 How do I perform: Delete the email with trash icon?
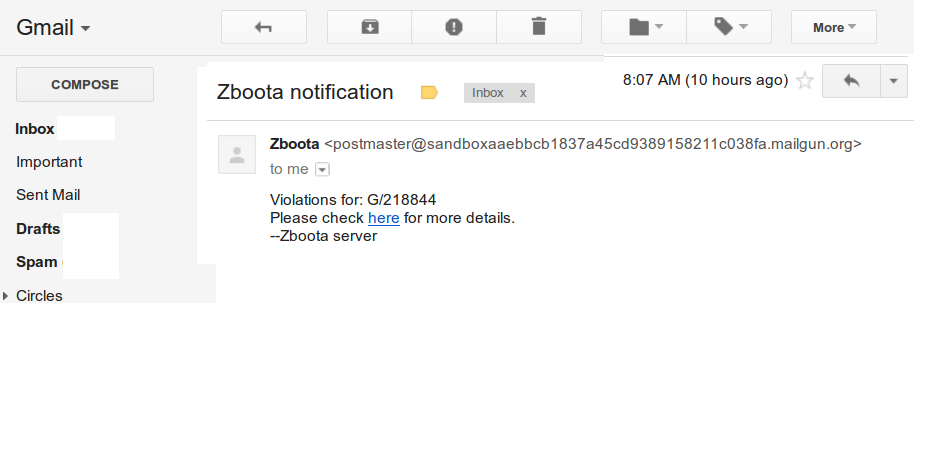point(539,27)
